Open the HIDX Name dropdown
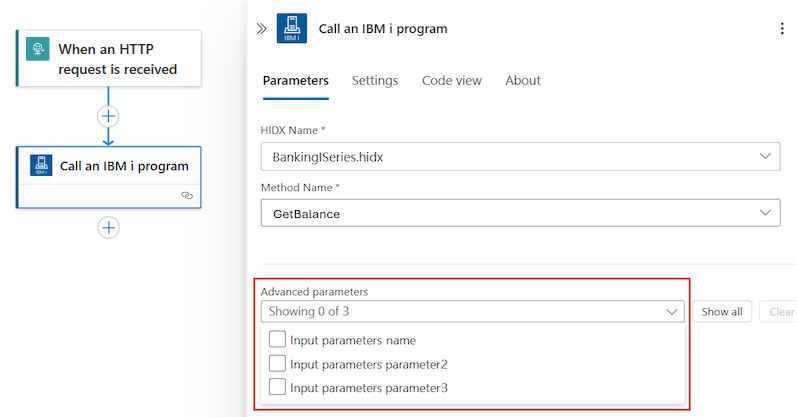 [x=519, y=157]
